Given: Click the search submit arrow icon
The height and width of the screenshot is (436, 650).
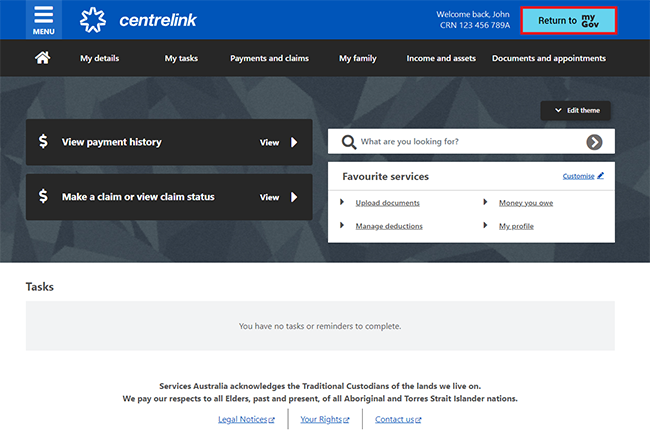Looking at the screenshot, I should (x=594, y=142).
